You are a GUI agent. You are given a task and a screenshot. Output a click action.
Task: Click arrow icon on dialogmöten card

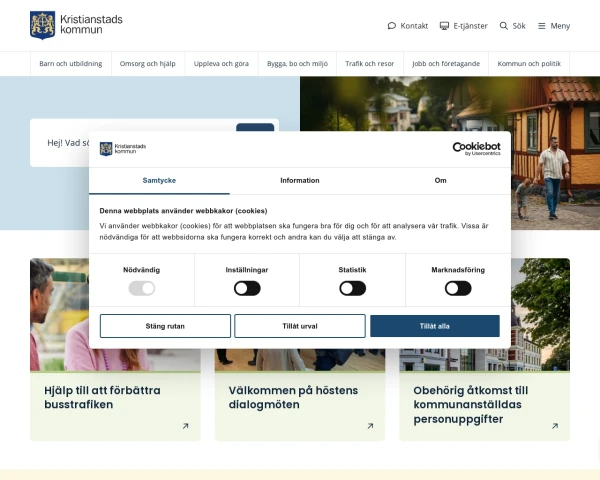click(370, 426)
